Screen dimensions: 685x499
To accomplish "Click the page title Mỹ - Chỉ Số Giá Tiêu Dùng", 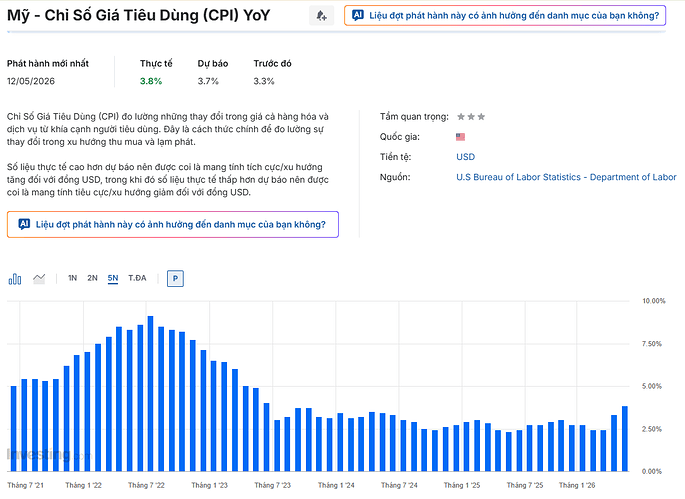I will coord(138,16).
